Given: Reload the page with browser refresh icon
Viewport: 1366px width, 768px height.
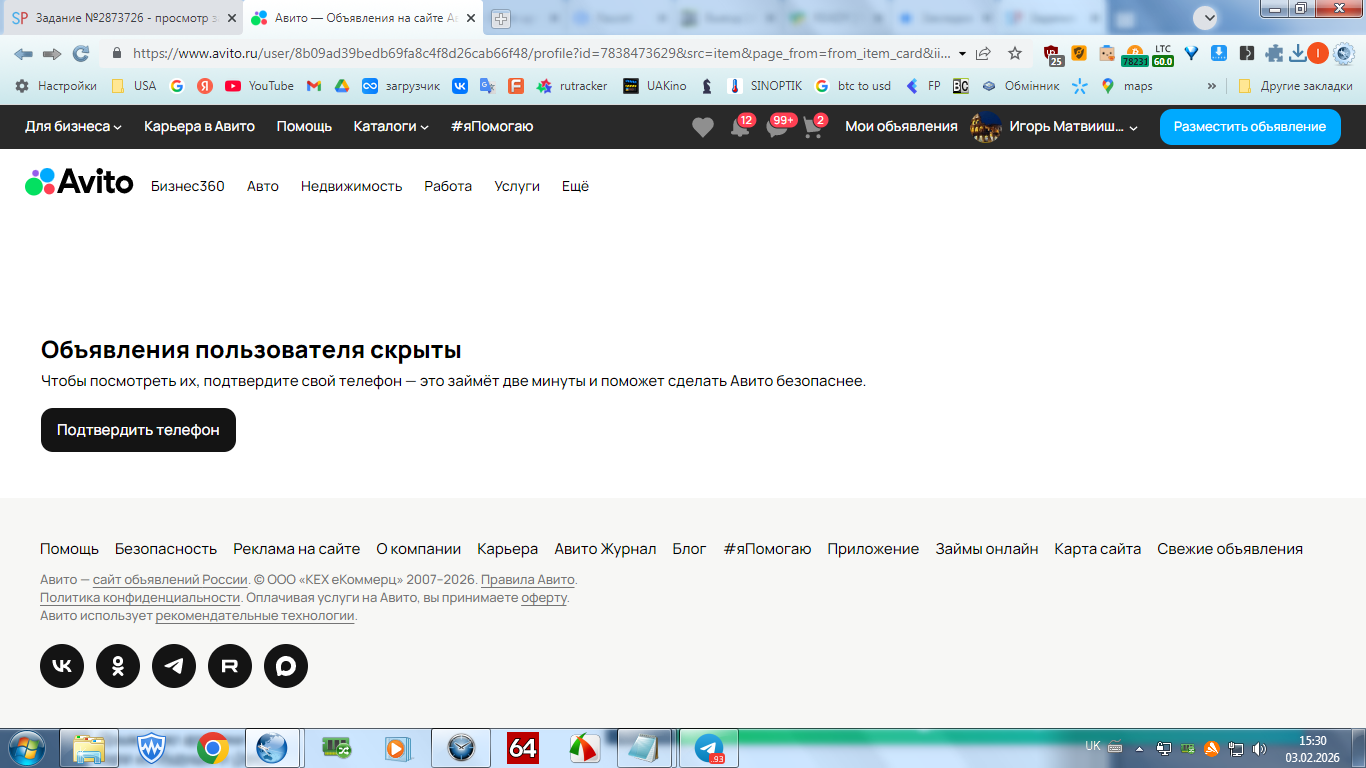Looking at the screenshot, I should click(x=81, y=53).
